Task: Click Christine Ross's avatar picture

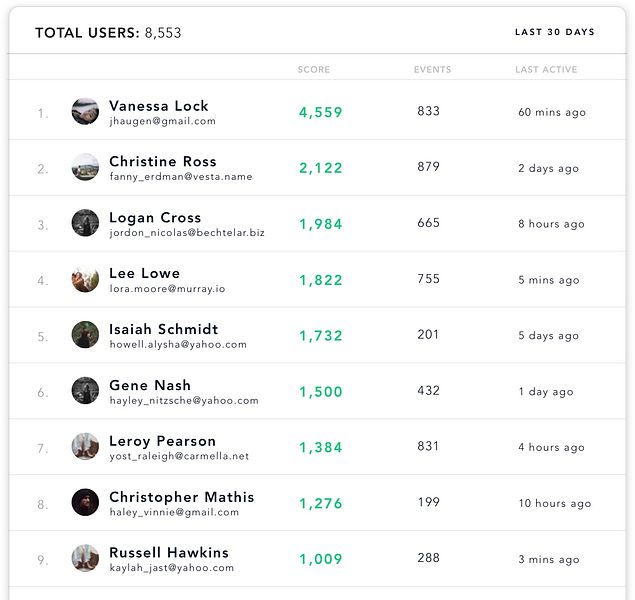Action: click(85, 167)
